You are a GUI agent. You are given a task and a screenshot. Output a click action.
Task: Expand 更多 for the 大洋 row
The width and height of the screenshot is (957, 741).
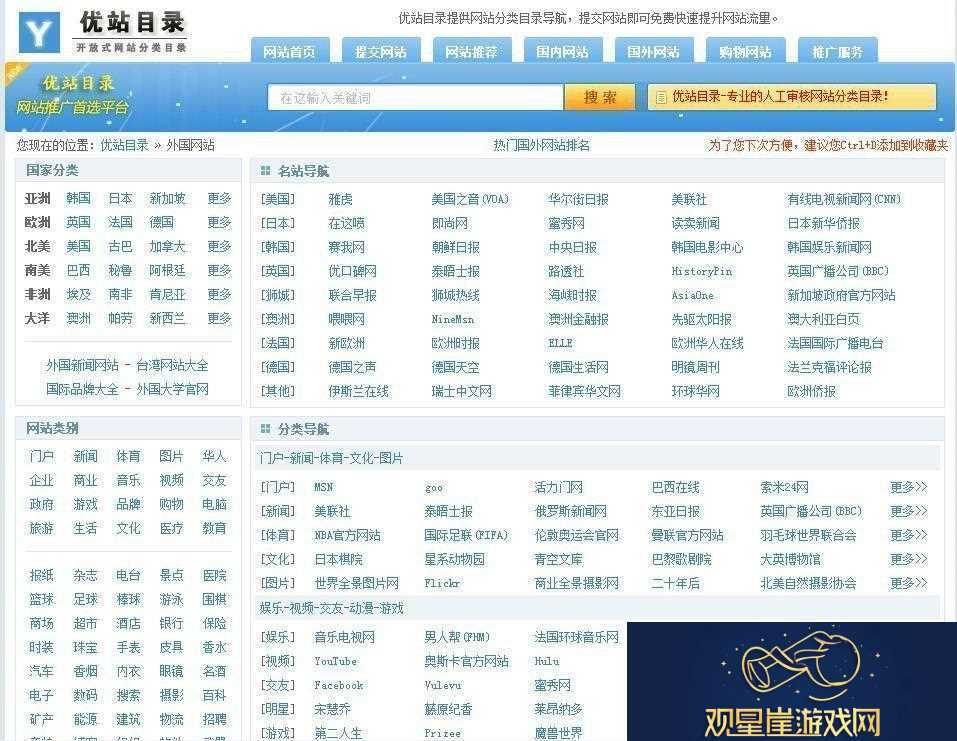(219, 318)
